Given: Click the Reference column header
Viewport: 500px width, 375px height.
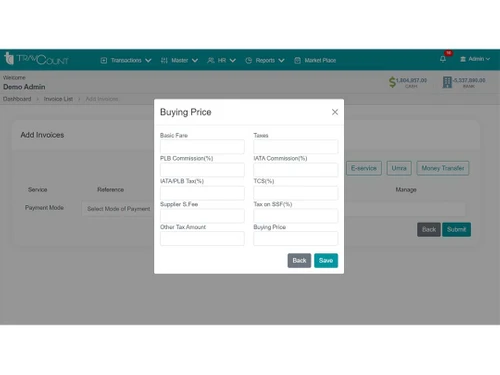Looking at the screenshot, I should point(110,190).
